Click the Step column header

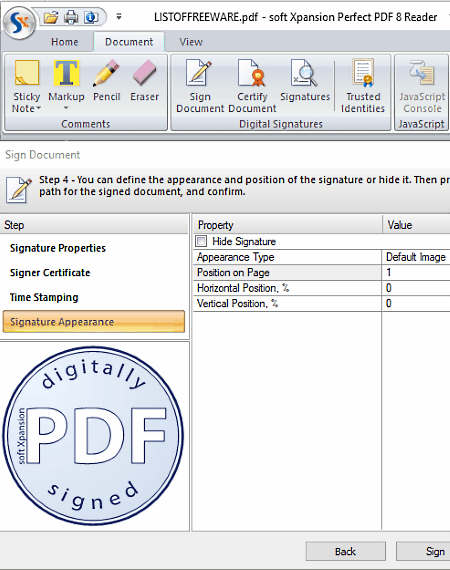94,225
